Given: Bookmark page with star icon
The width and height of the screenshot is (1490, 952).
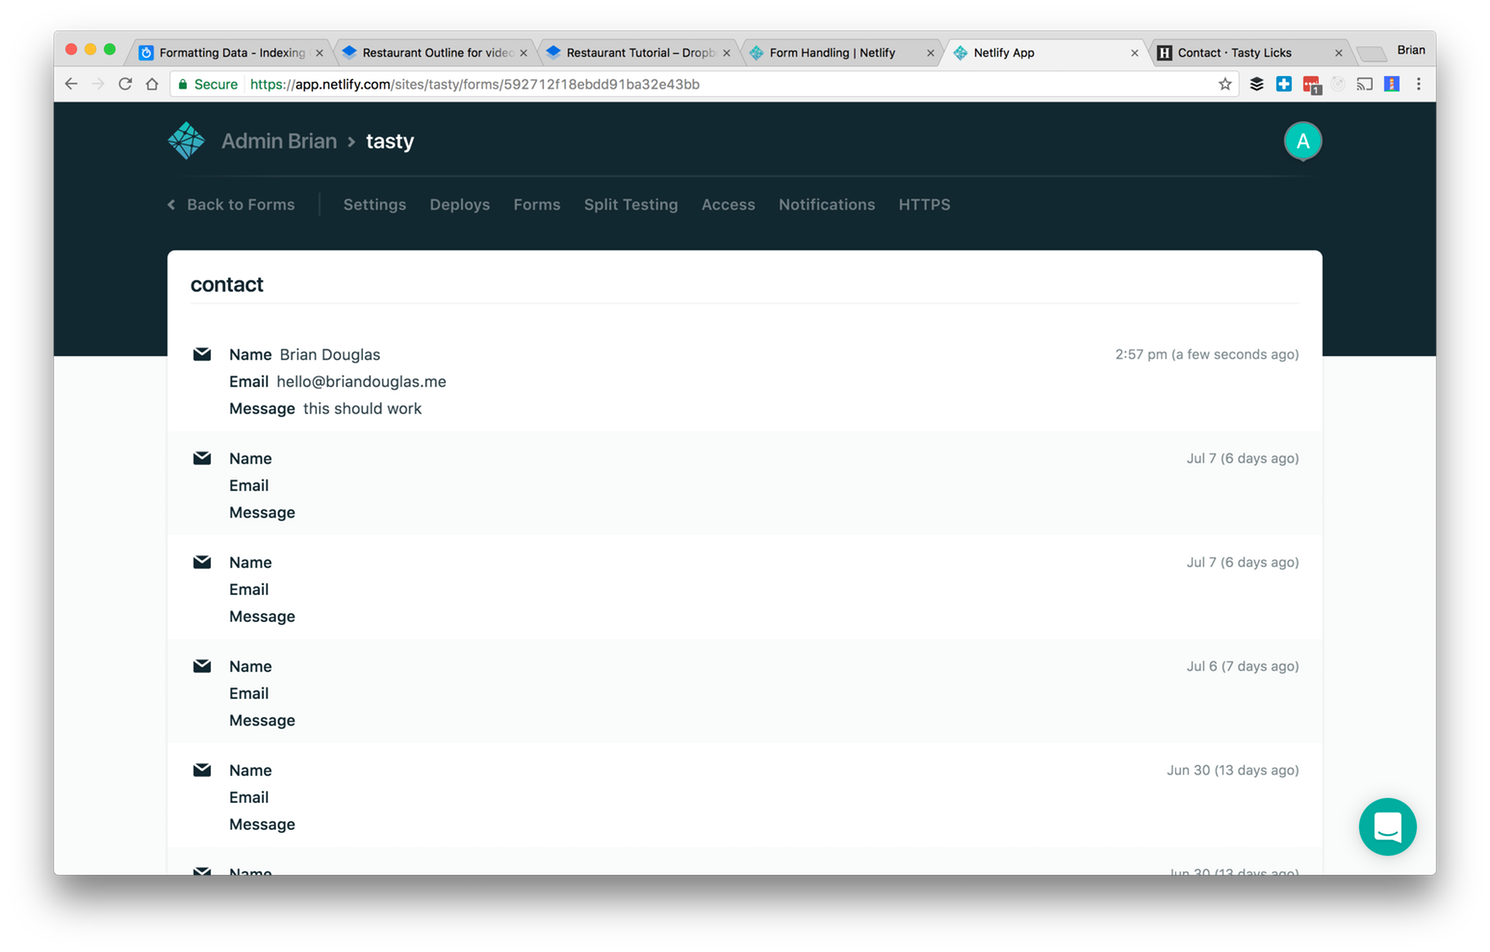Looking at the screenshot, I should pyautogui.click(x=1225, y=84).
